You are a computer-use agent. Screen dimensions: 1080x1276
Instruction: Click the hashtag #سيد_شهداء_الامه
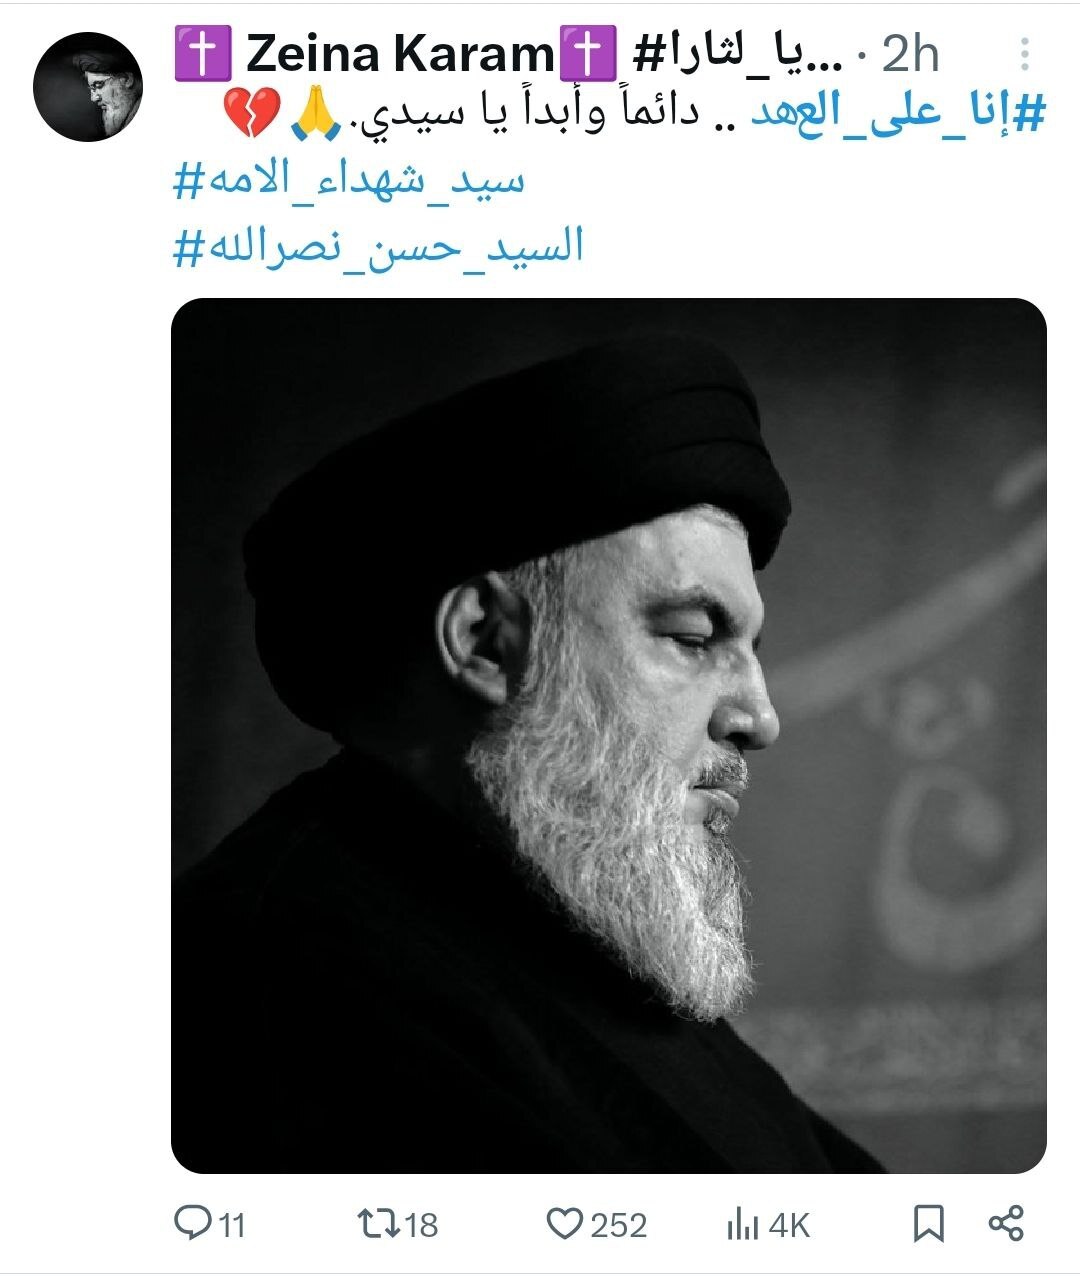349,182
